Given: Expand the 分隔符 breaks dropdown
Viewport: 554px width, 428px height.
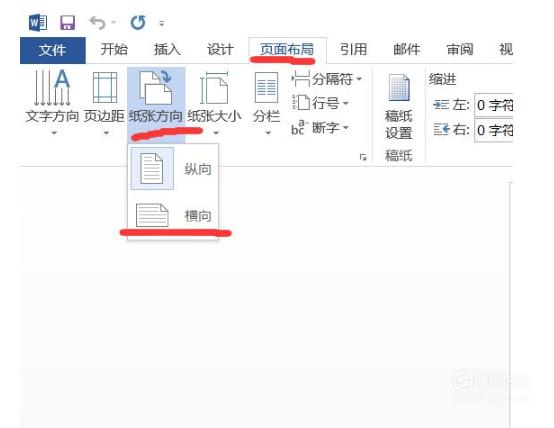Looking at the screenshot, I should point(359,79).
